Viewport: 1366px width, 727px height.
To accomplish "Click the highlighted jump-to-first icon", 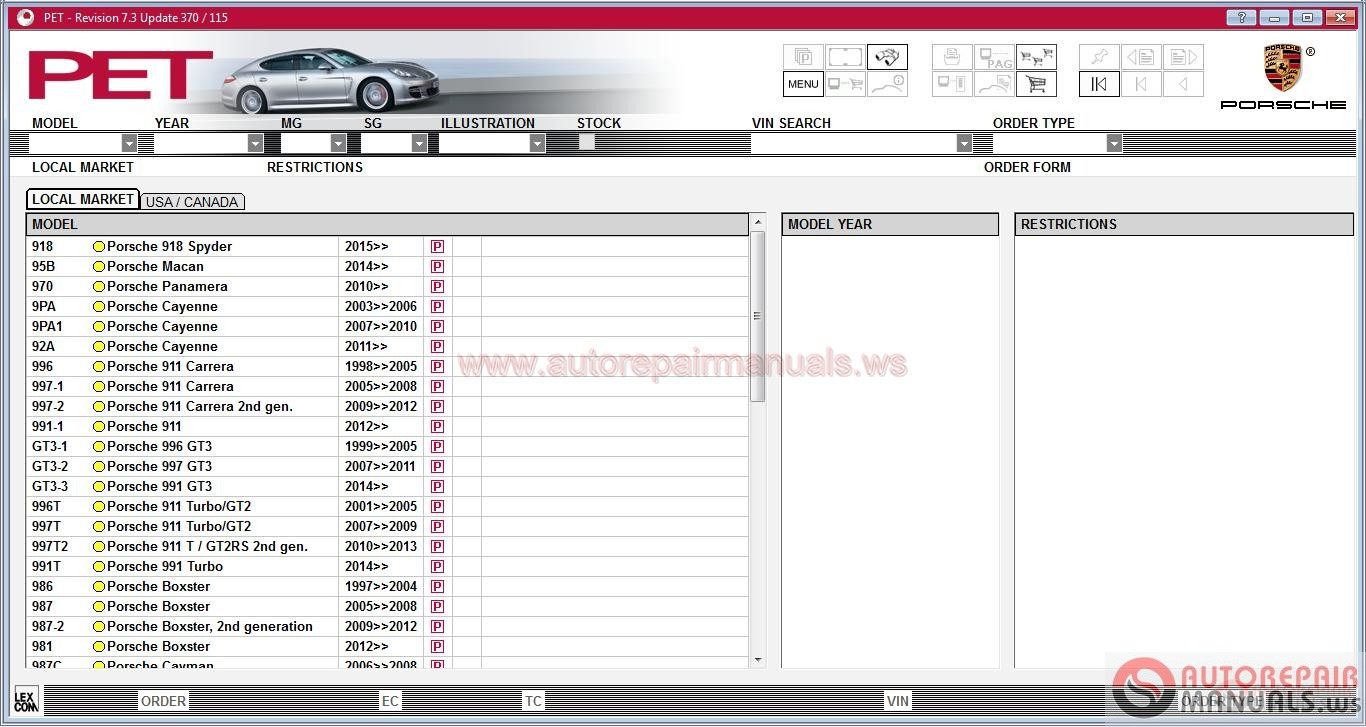I will click(x=1099, y=84).
